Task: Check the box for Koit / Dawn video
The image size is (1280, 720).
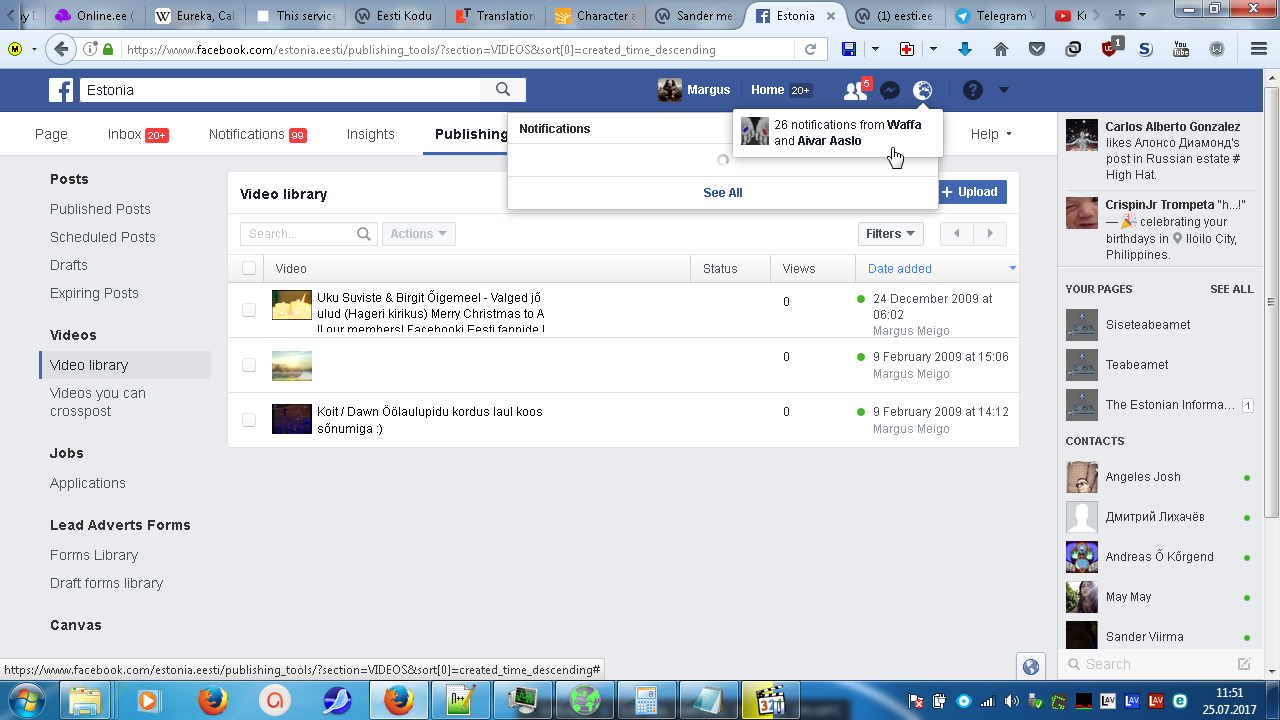Action: [x=249, y=420]
